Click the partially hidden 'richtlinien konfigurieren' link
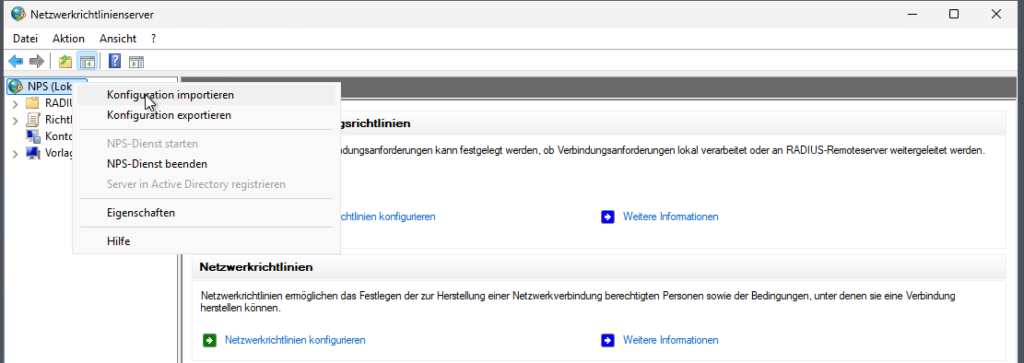Screen dimensions: 1024x363 (x=388, y=216)
